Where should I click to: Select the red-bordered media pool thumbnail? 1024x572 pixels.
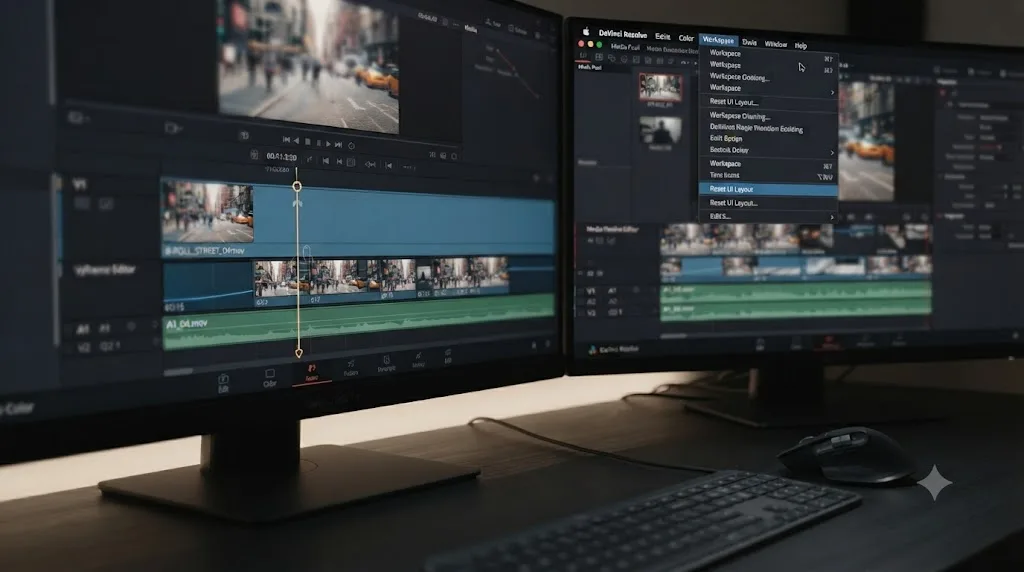point(660,87)
